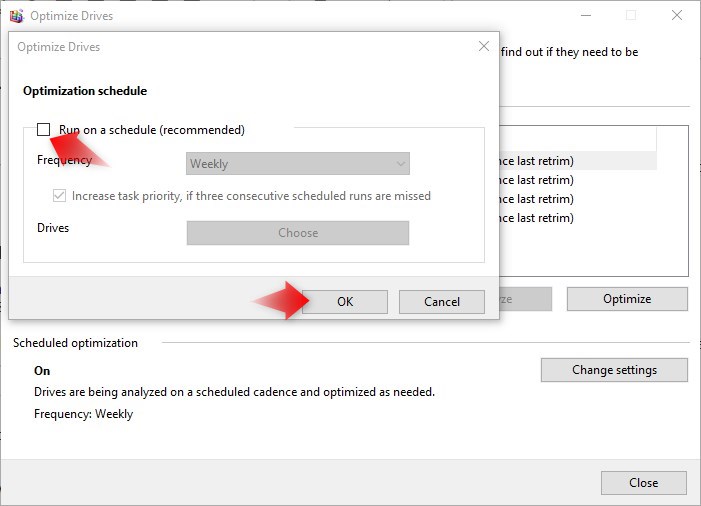This screenshot has height=506, width=701.
Task: Click the Close button at bottom right
Action: pyautogui.click(x=643, y=483)
